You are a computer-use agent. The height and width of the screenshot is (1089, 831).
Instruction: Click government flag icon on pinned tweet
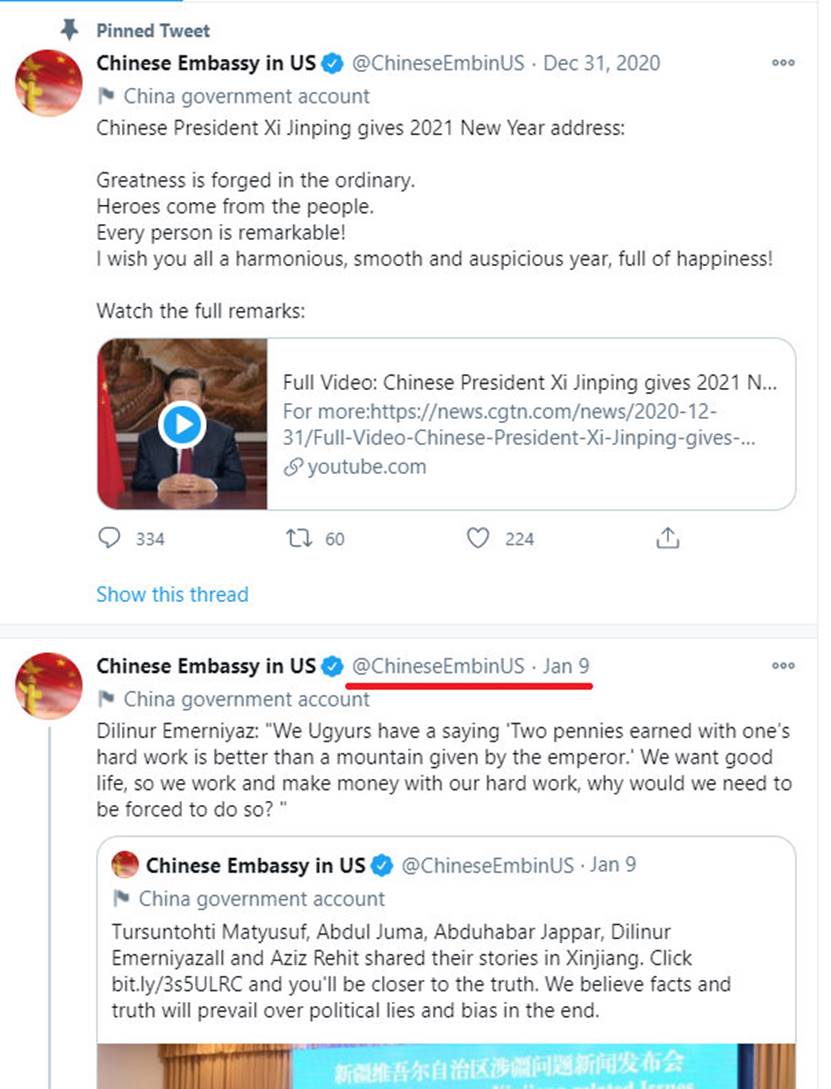point(106,96)
